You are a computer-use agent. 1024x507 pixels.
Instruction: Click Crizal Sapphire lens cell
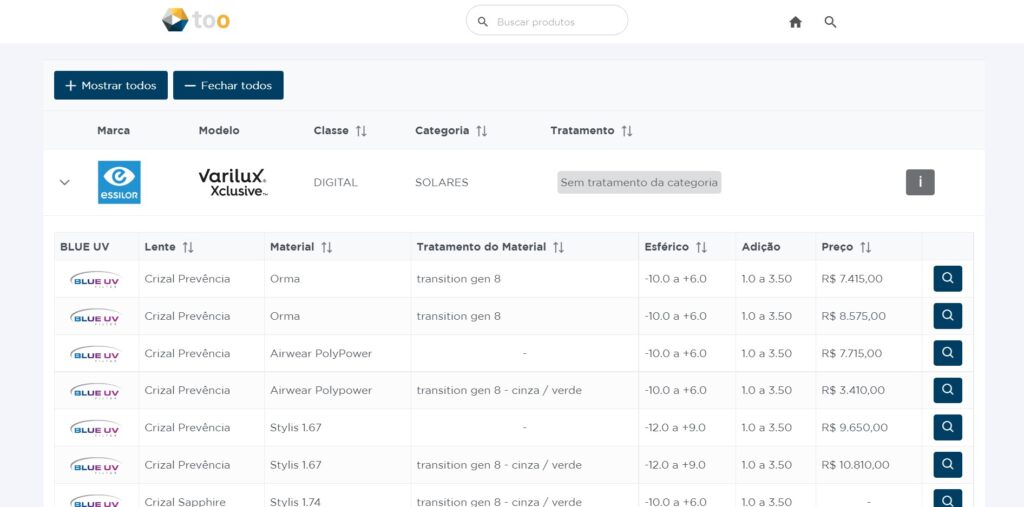pos(185,502)
